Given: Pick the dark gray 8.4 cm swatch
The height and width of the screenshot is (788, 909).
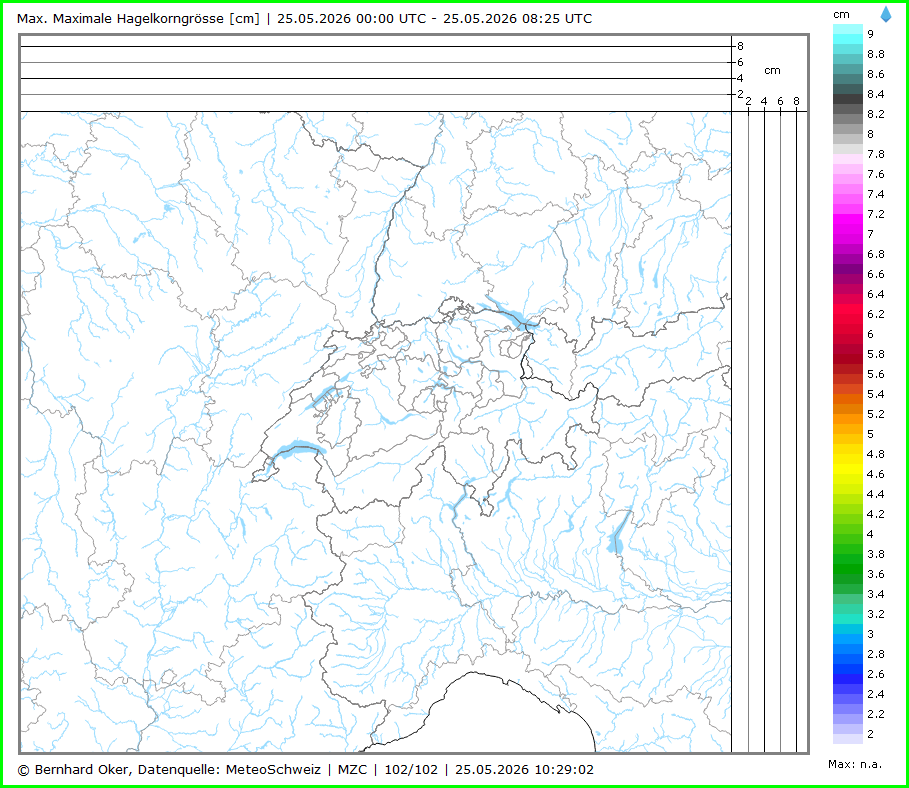Looking at the screenshot, I should [x=848, y=94].
